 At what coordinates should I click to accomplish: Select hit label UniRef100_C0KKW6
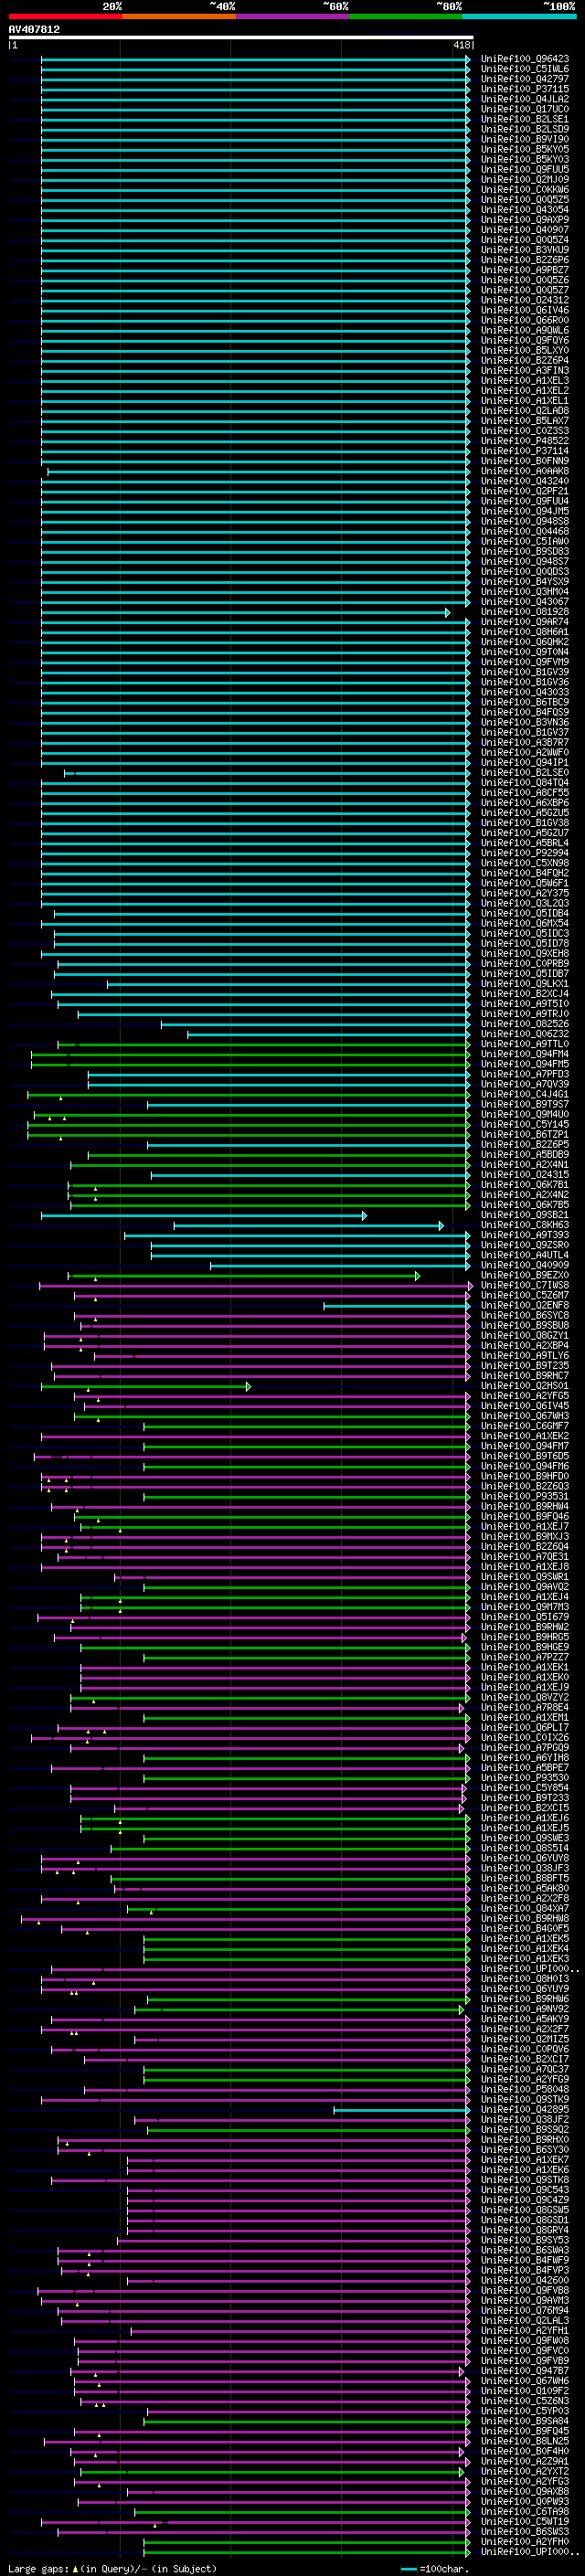click(x=525, y=190)
